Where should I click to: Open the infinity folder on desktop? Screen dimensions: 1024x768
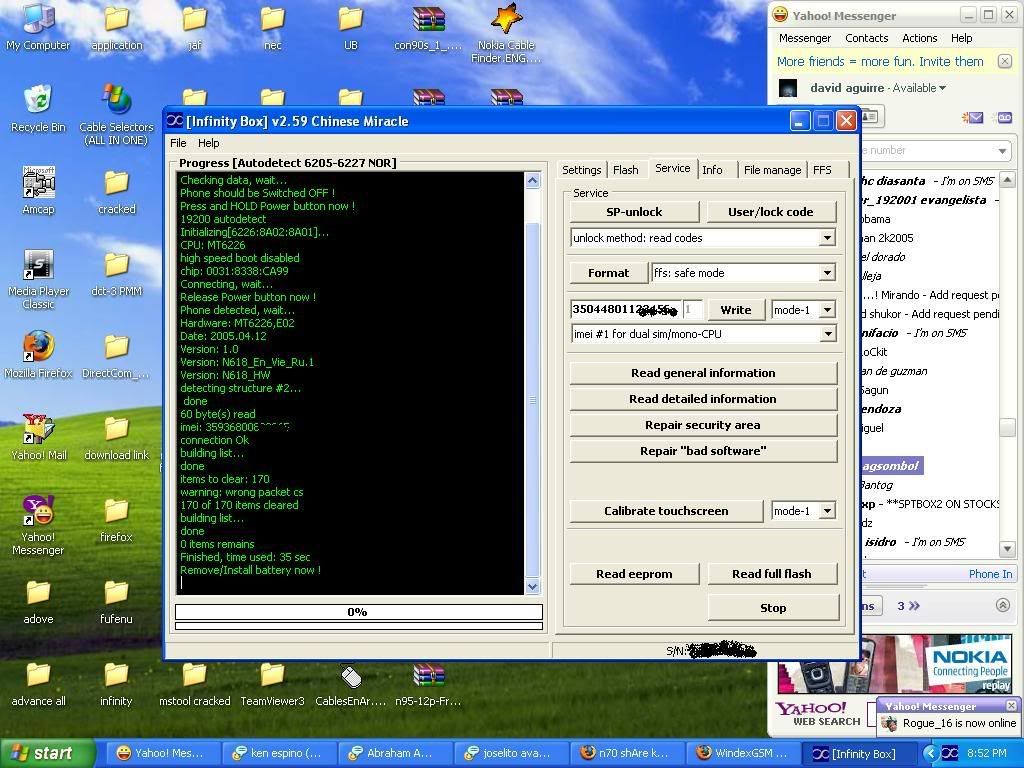click(x=116, y=677)
